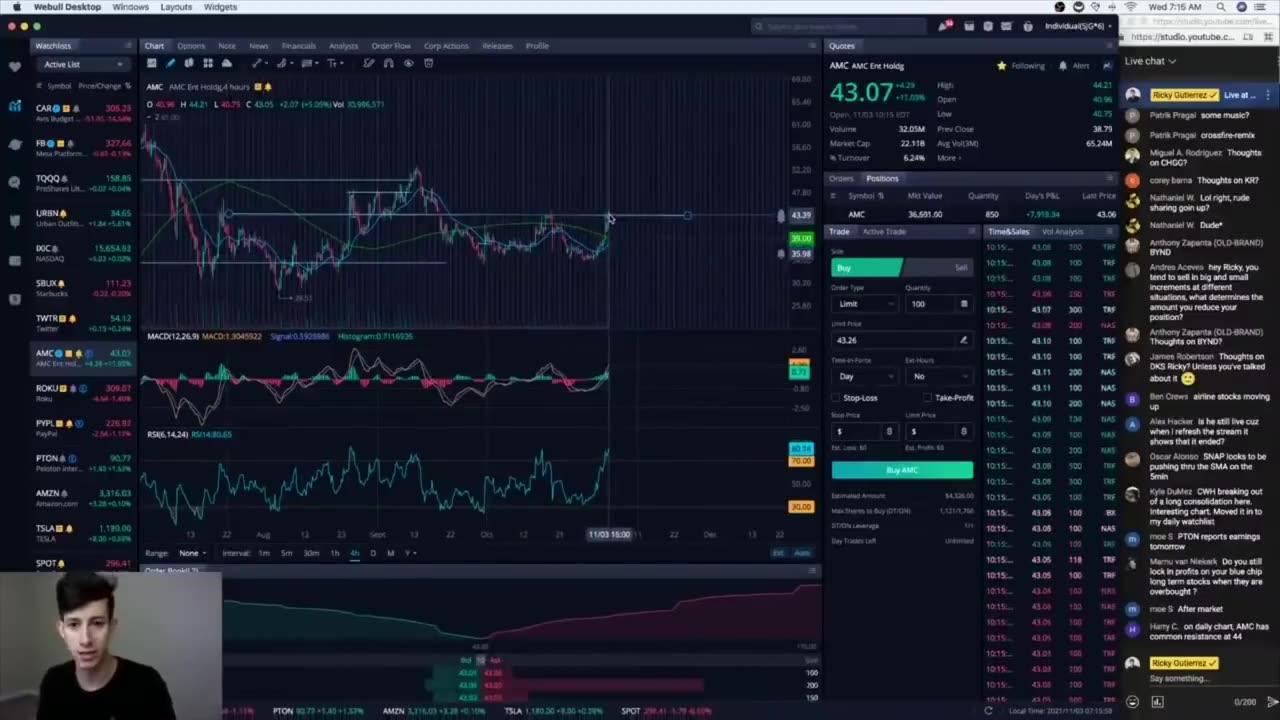The width and height of the screenshot is (1280, 720).
Task: Select the pencil drawing tool in chart toolbar
Action: click(x=170, y=63)
